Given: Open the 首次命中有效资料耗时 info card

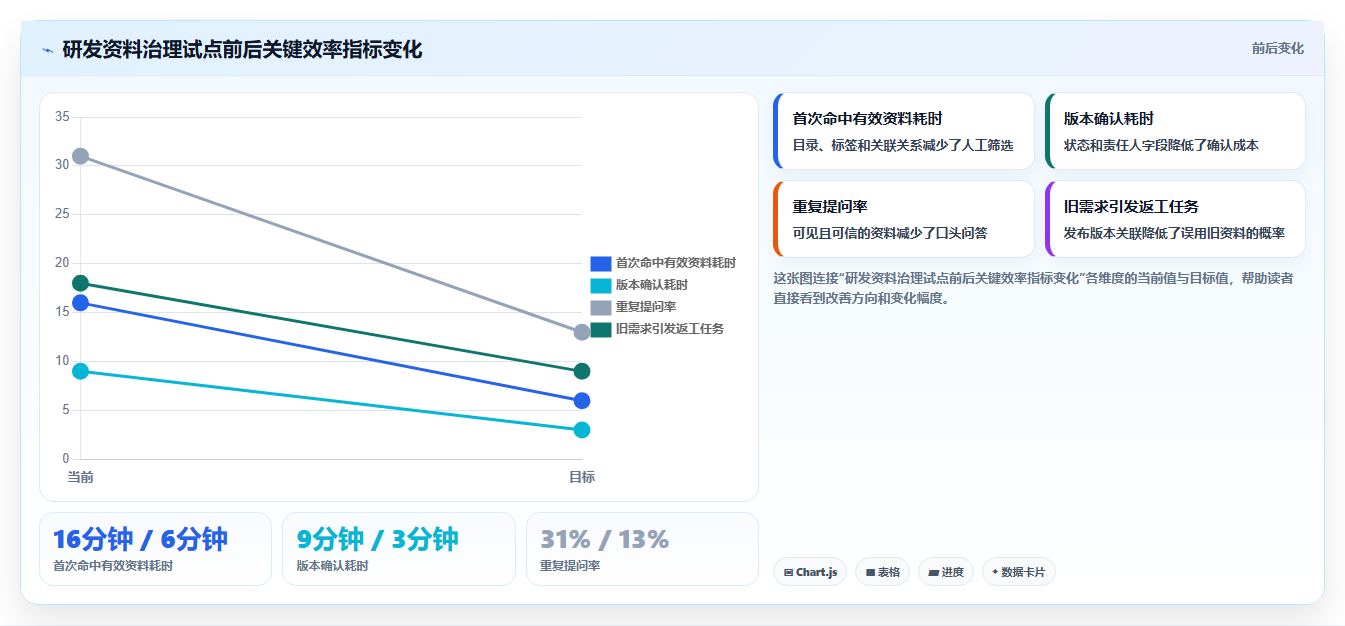Looking at the screenshot, I should pyautogui.click(x=903, y=131).
